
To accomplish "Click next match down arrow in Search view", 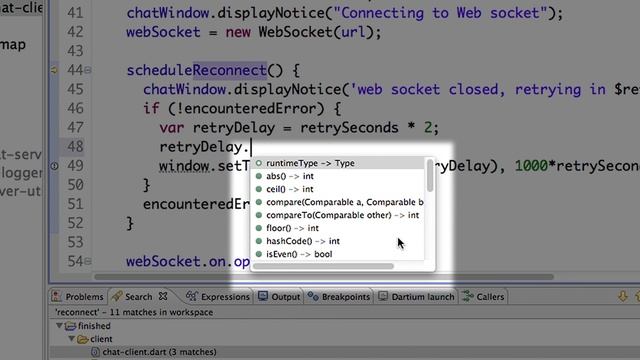I will [x=622, y=296].
